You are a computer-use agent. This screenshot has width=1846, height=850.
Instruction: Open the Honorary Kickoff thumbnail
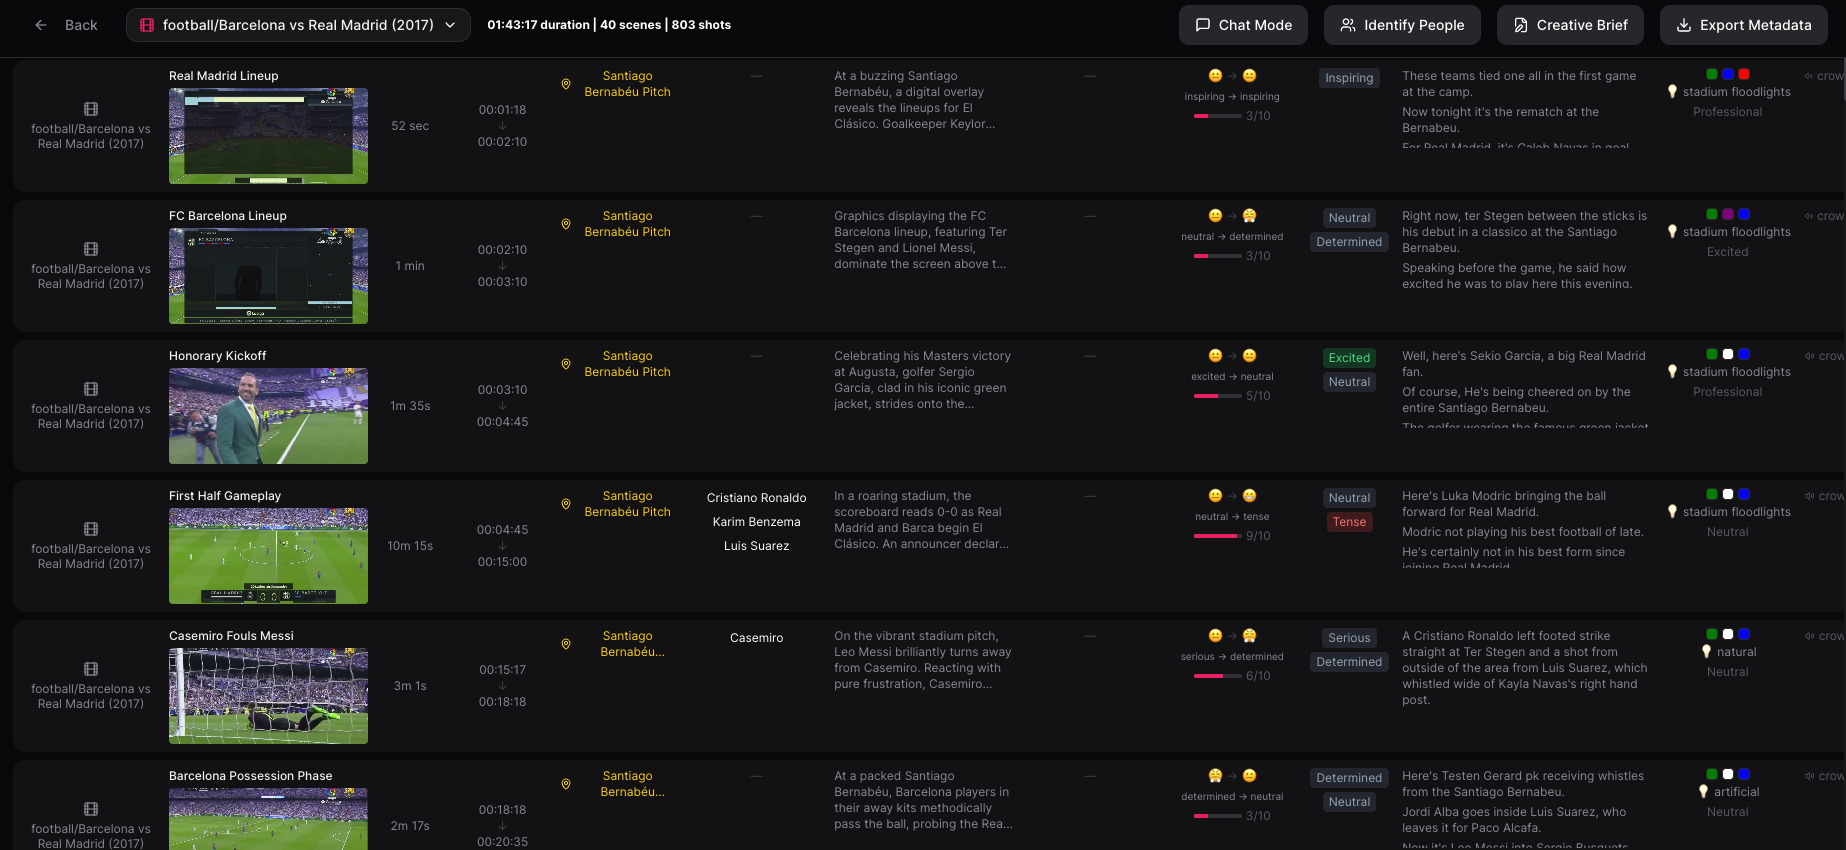(268, 416)
